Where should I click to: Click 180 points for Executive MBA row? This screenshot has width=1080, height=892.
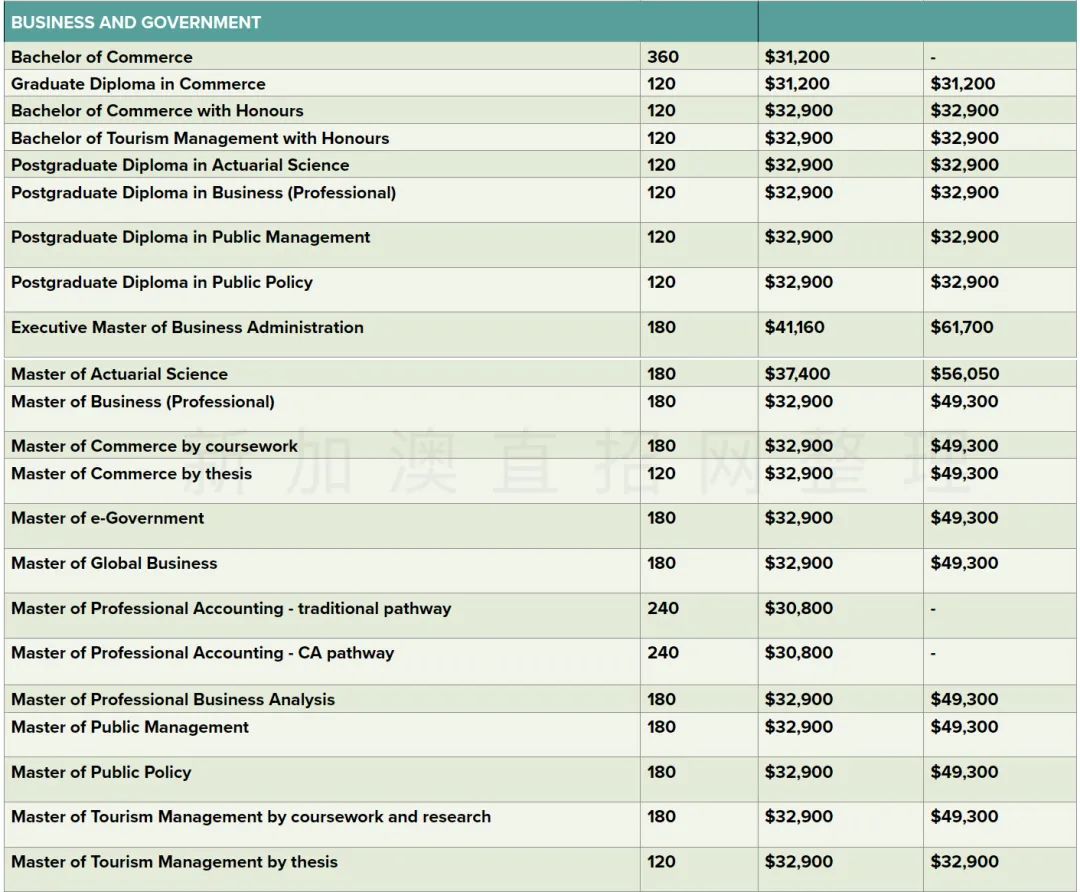point(661,326)
